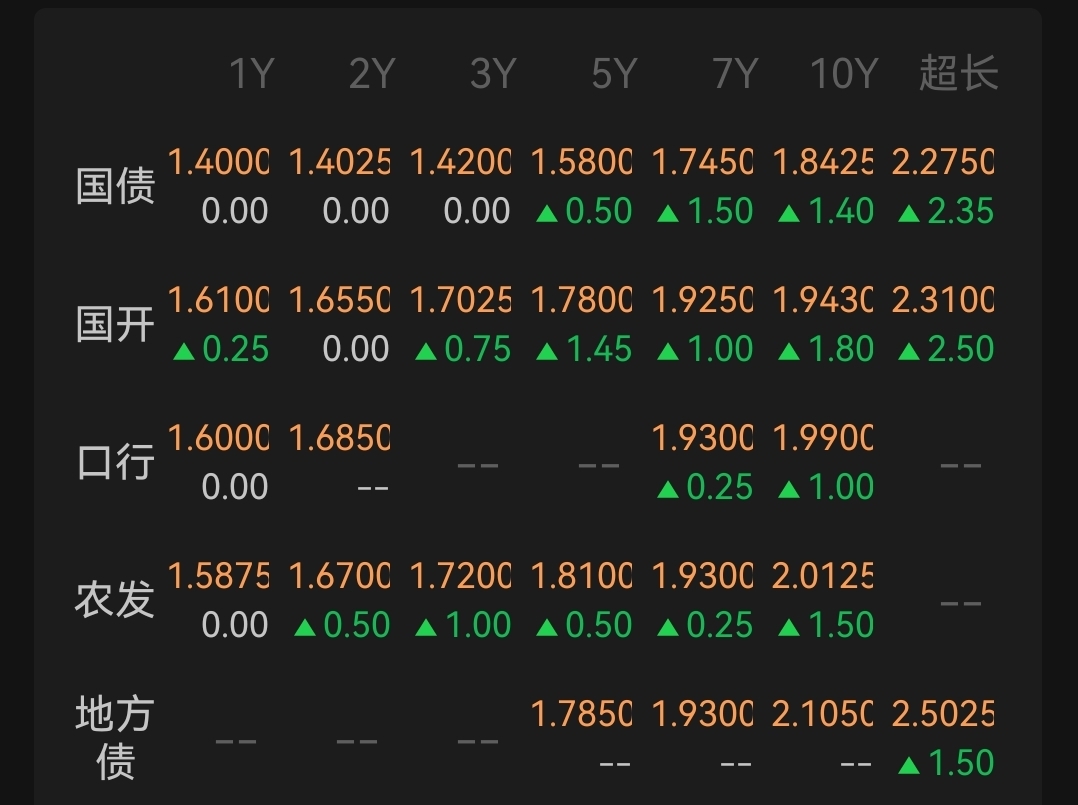This screenshot has height=805, width=1078.
Task: Tap the green arrow beside 地方债 超长 change 1.50
Action: (909, 765)
